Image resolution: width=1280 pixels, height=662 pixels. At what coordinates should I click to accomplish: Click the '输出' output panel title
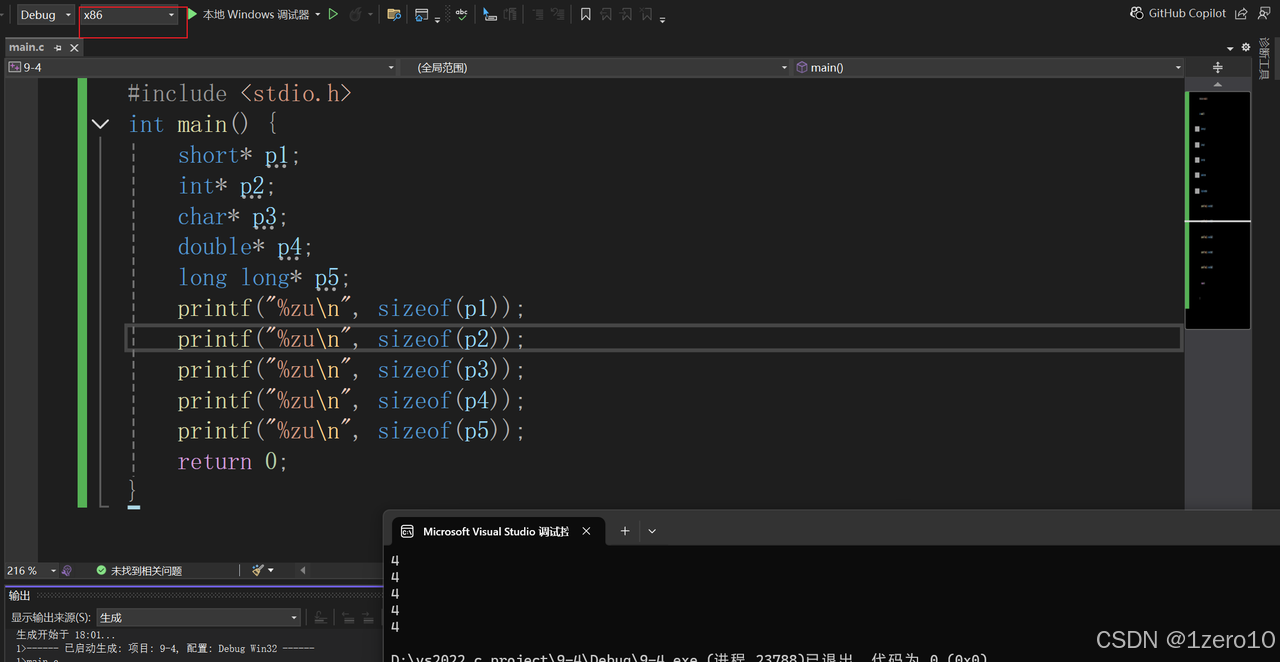tap(20, 595)
